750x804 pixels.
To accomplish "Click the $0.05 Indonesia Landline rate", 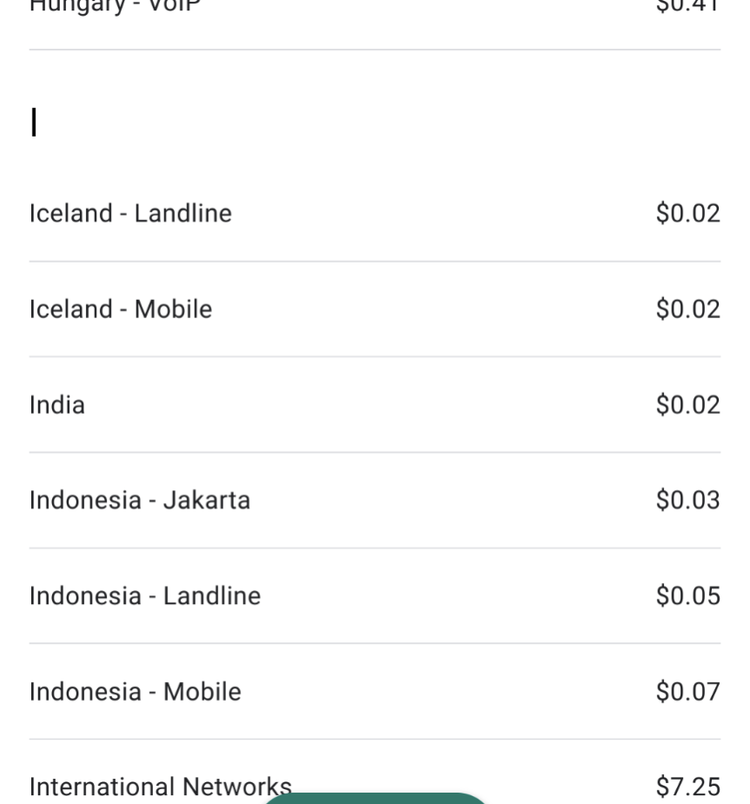I will coord(688,596).
